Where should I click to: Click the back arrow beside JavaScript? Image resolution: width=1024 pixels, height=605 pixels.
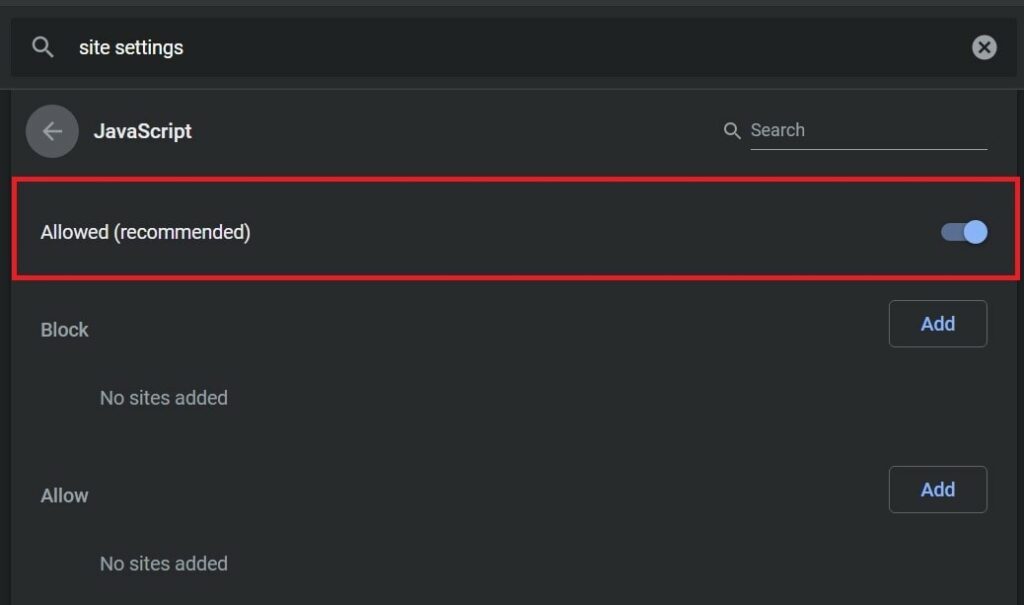(x=52, y=131)
